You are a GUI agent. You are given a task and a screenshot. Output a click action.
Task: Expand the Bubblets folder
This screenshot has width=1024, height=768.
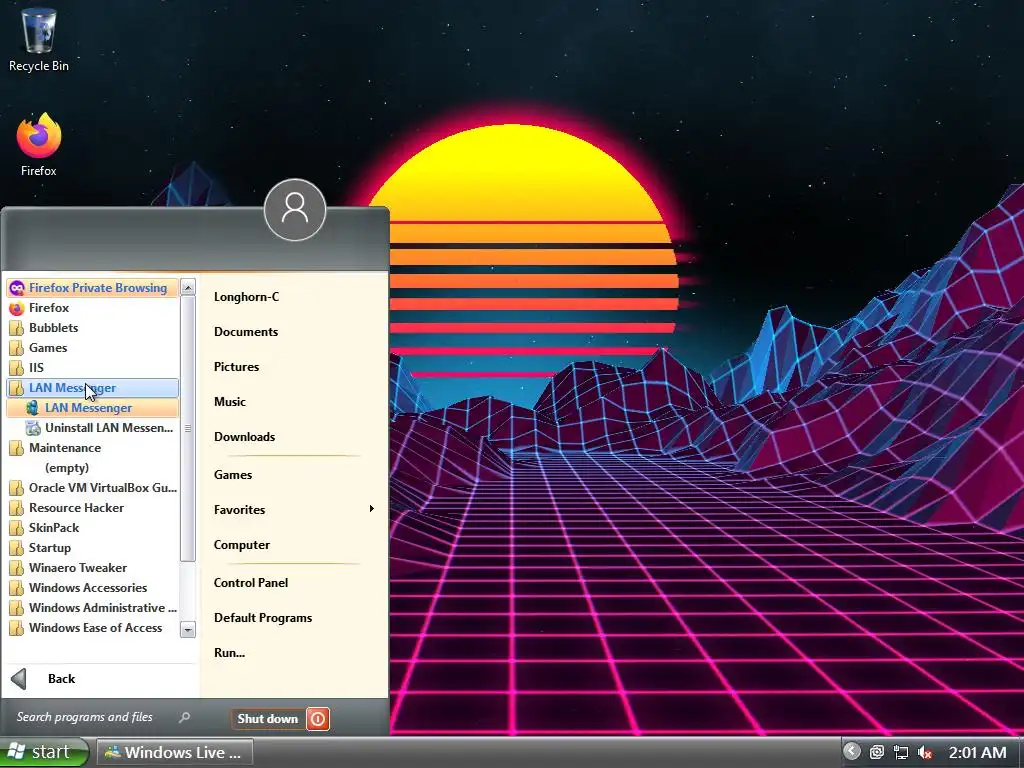point(92,328)
